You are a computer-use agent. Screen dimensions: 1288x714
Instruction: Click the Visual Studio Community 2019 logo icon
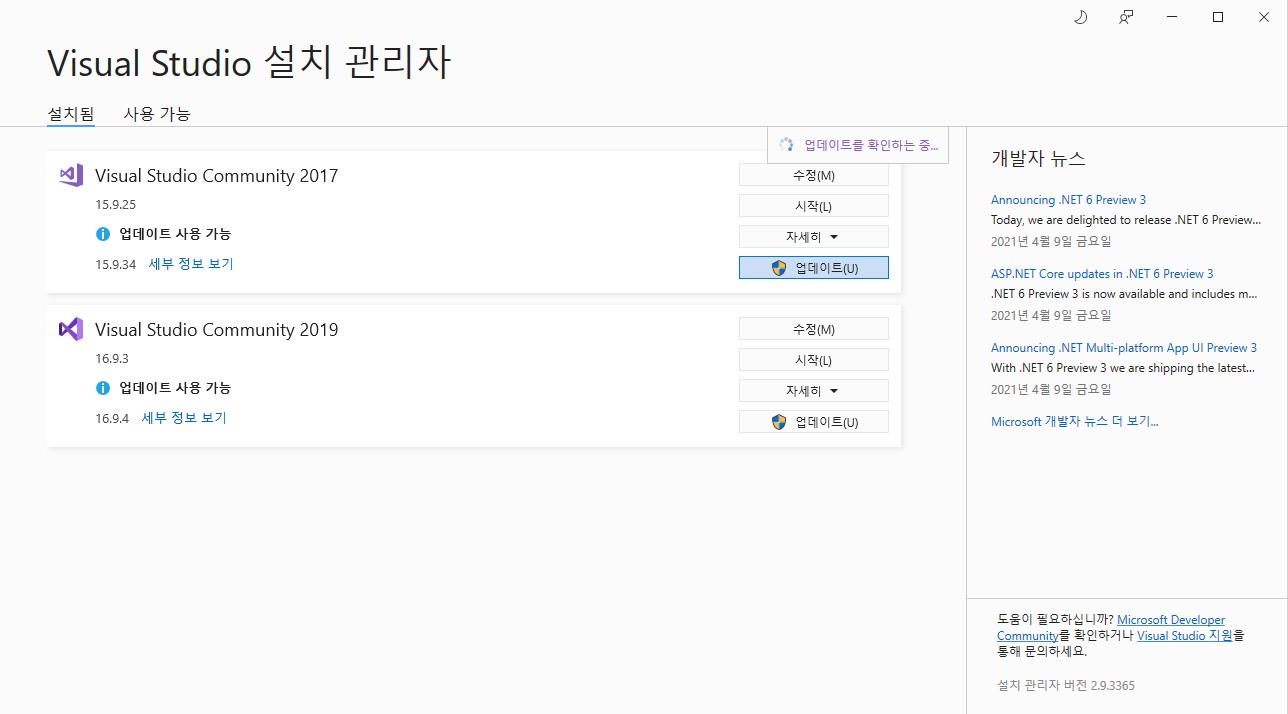click(x=71, y=329)
